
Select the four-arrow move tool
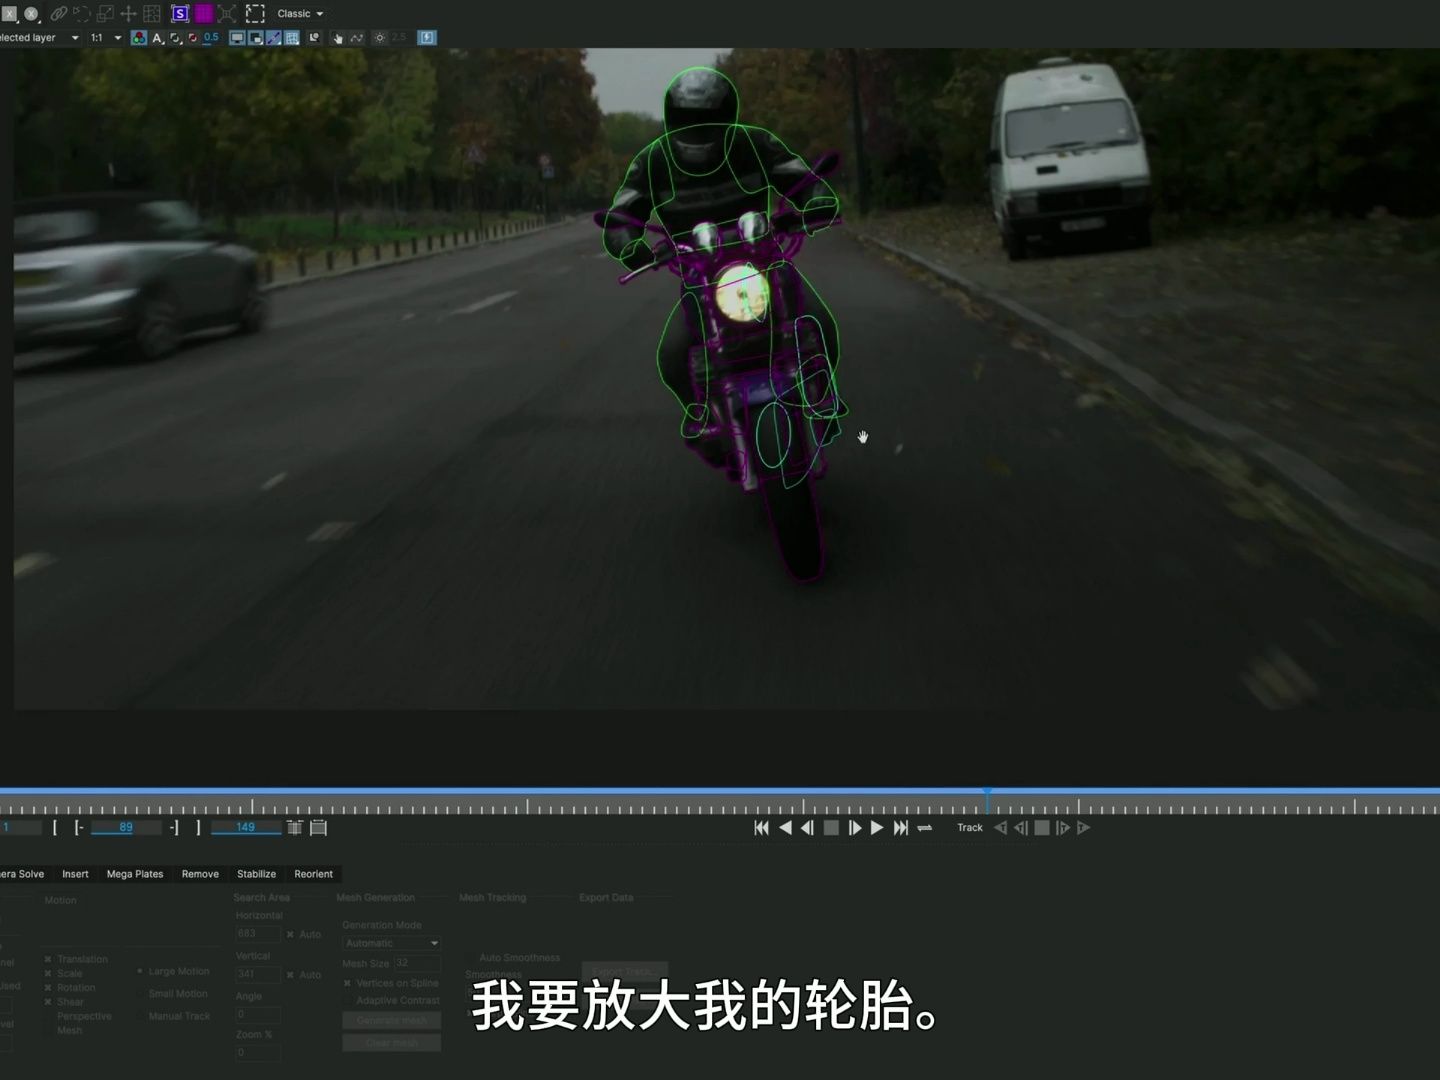[128, 14]
